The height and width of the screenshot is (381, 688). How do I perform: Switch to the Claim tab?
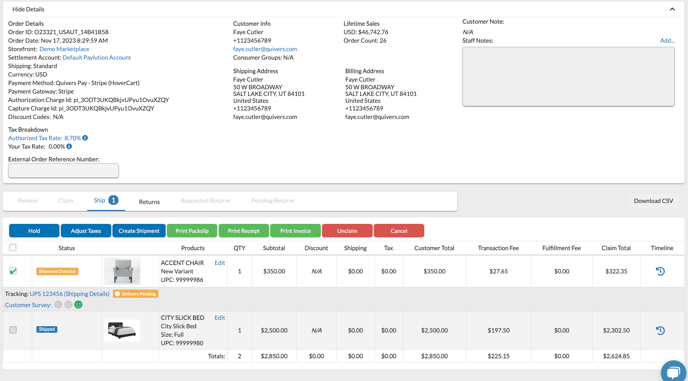[65, 201]
